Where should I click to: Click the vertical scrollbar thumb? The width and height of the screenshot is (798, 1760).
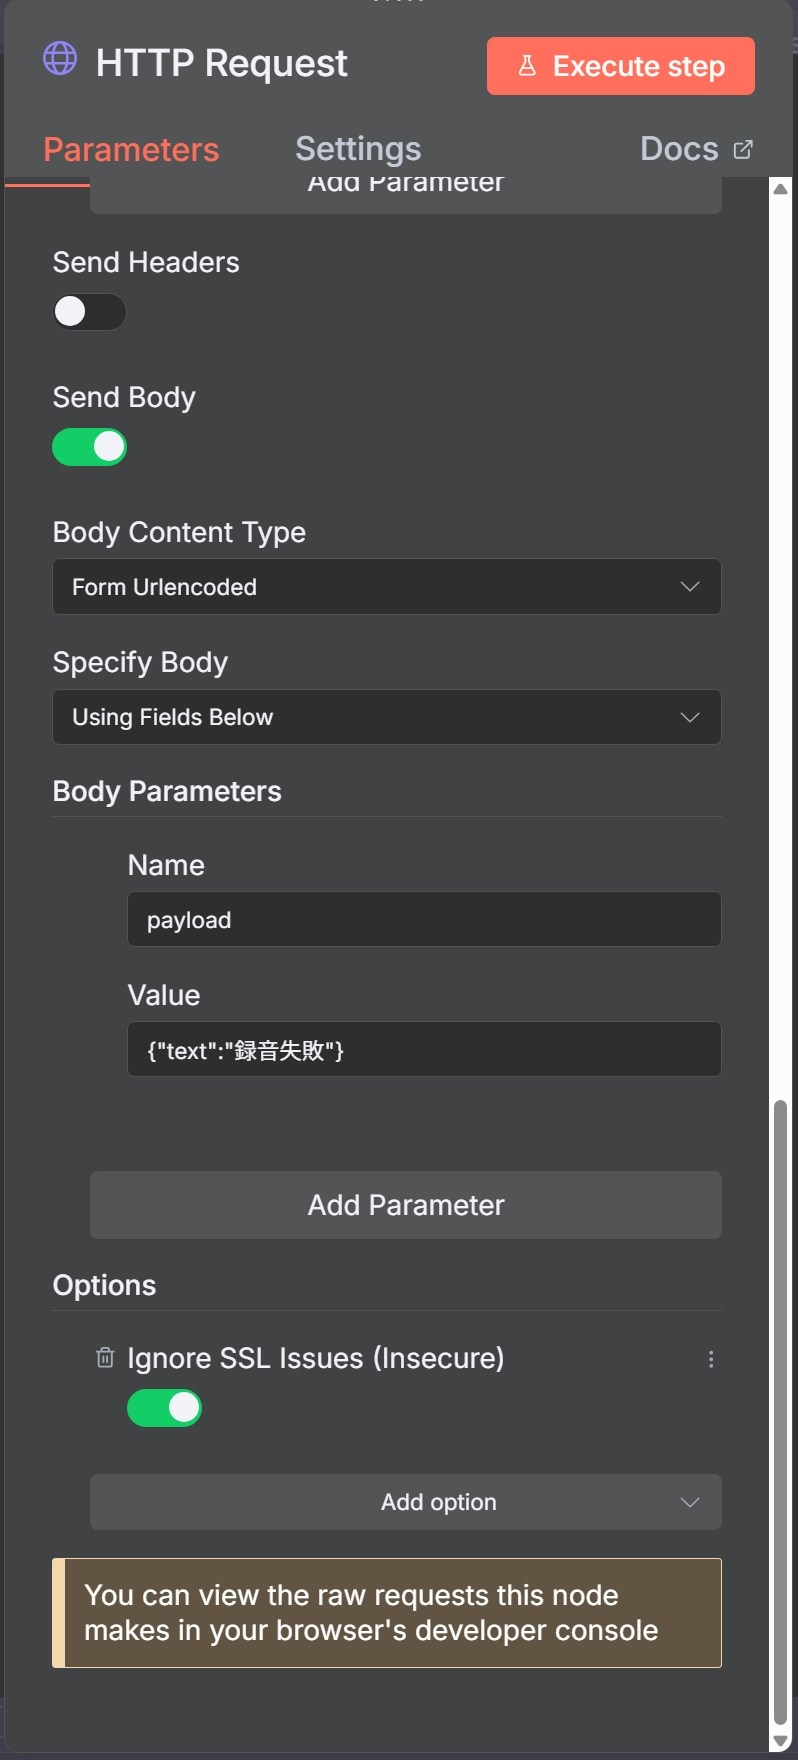pos(780,1400)
